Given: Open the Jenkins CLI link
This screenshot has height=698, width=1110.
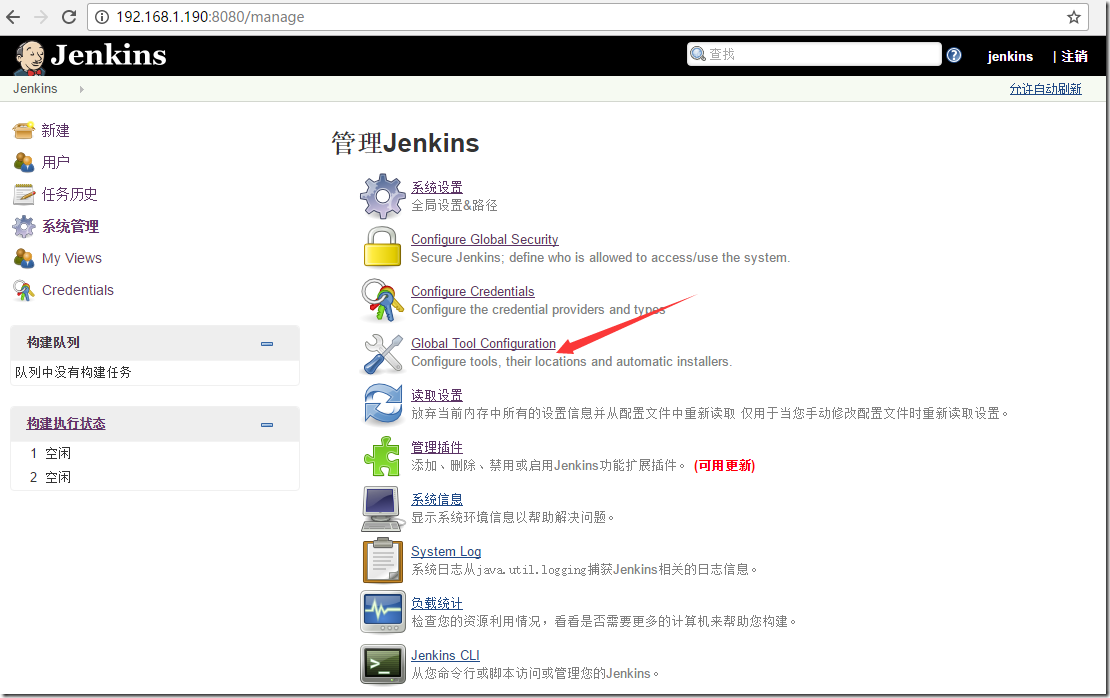Looking at the screenshot, I should coord(445,656).
